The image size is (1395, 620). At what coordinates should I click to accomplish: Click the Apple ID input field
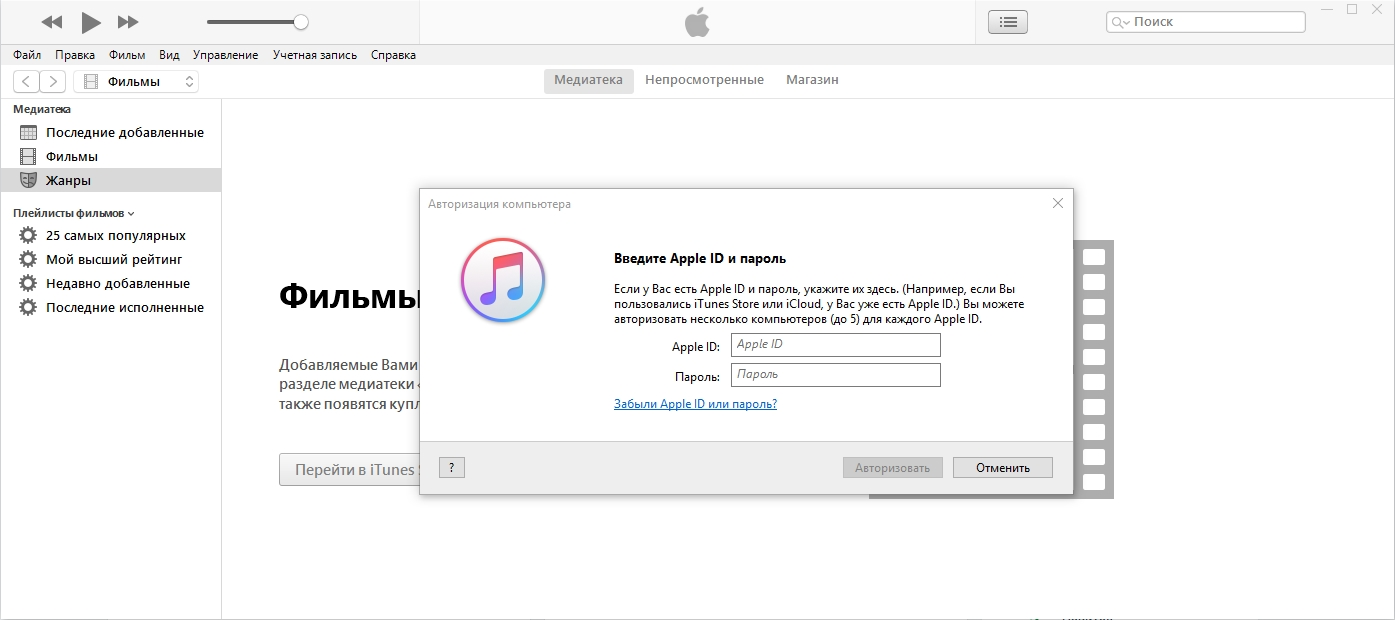tap(836, 345)
